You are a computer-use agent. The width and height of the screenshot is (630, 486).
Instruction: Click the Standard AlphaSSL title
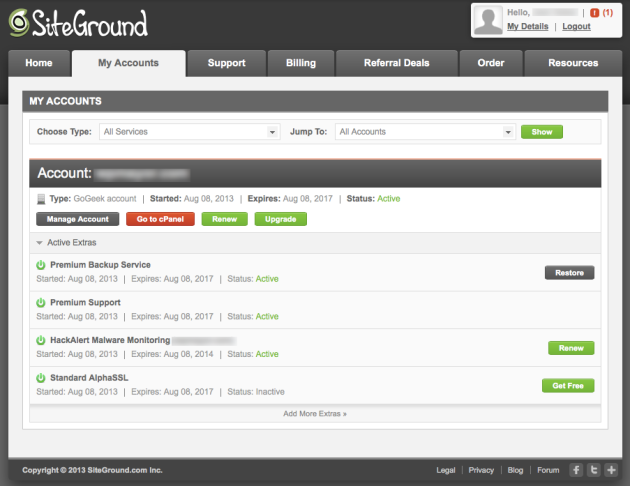(x=89, y=378)
